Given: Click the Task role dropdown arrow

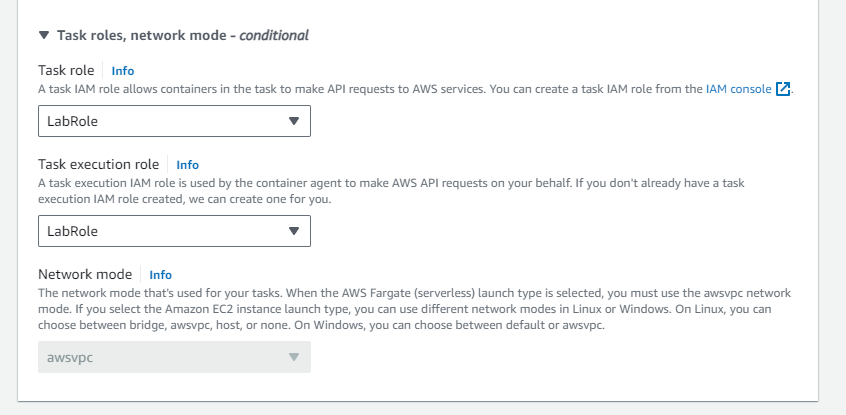Looking at the screenshot, I should pyautogui.click(x=293, y=121).
